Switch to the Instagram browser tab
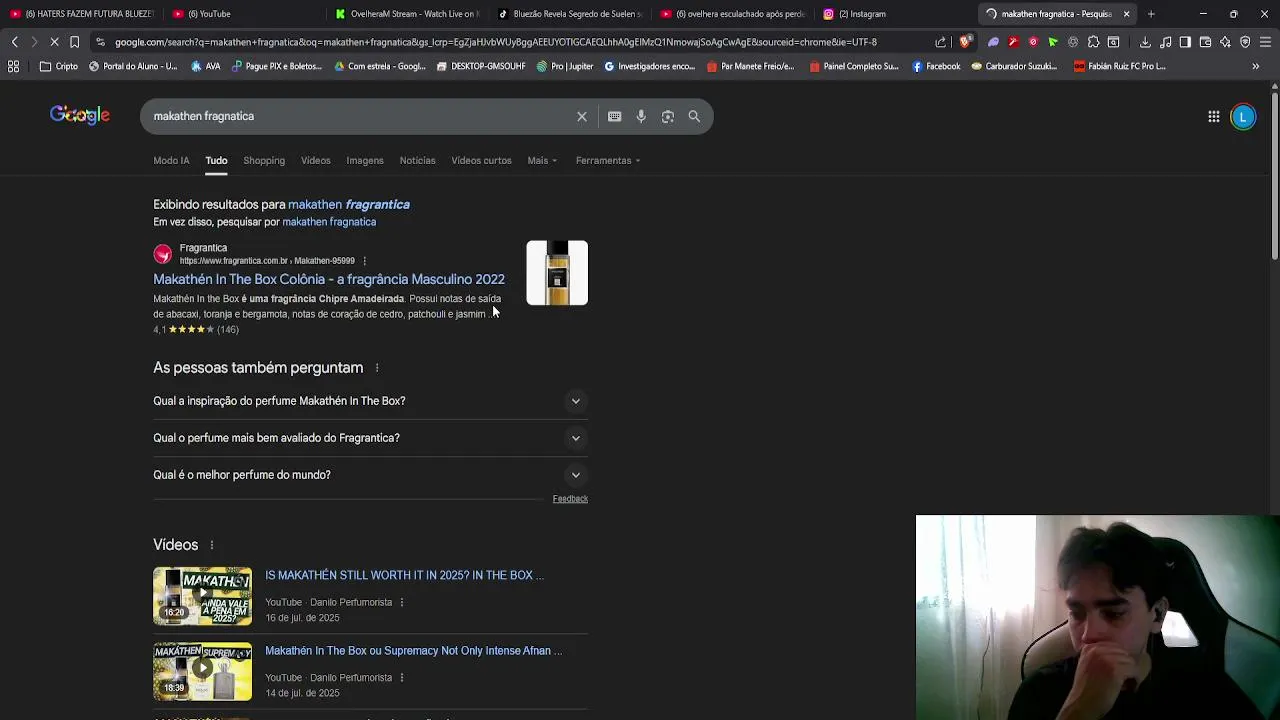 pos(895,14)
